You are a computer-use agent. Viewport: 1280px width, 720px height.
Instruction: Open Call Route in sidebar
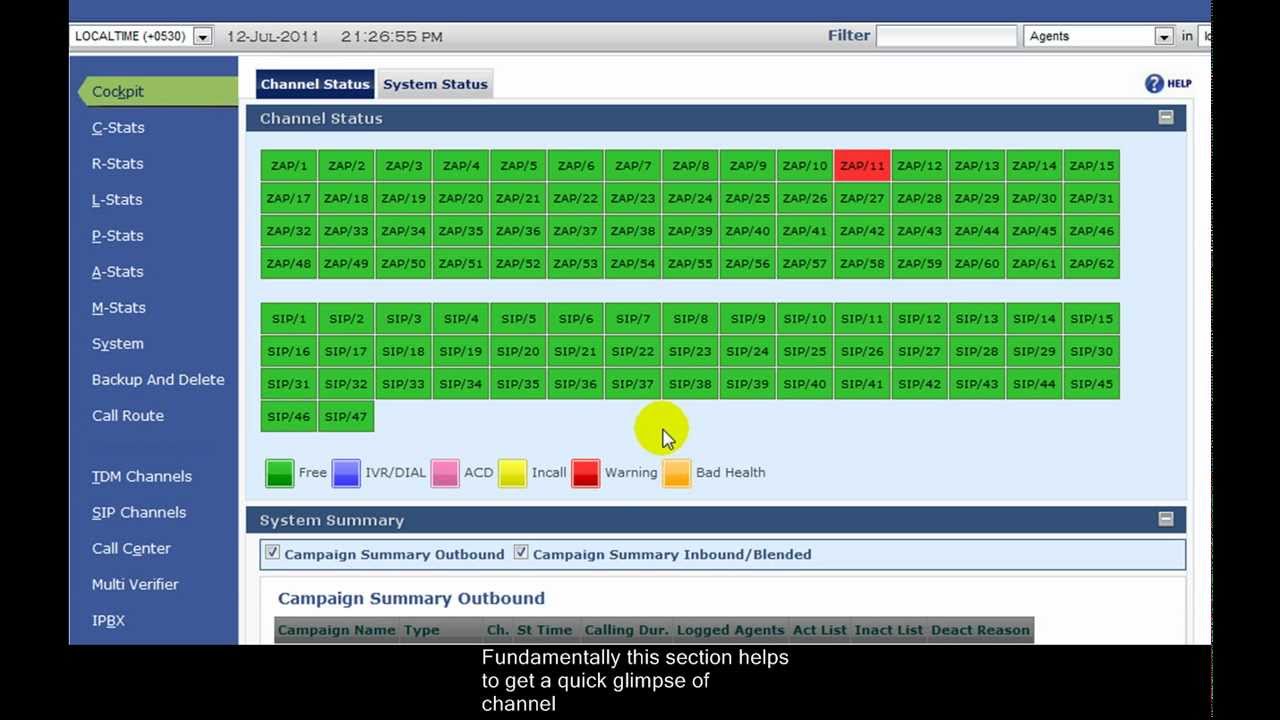pos(128,415)
